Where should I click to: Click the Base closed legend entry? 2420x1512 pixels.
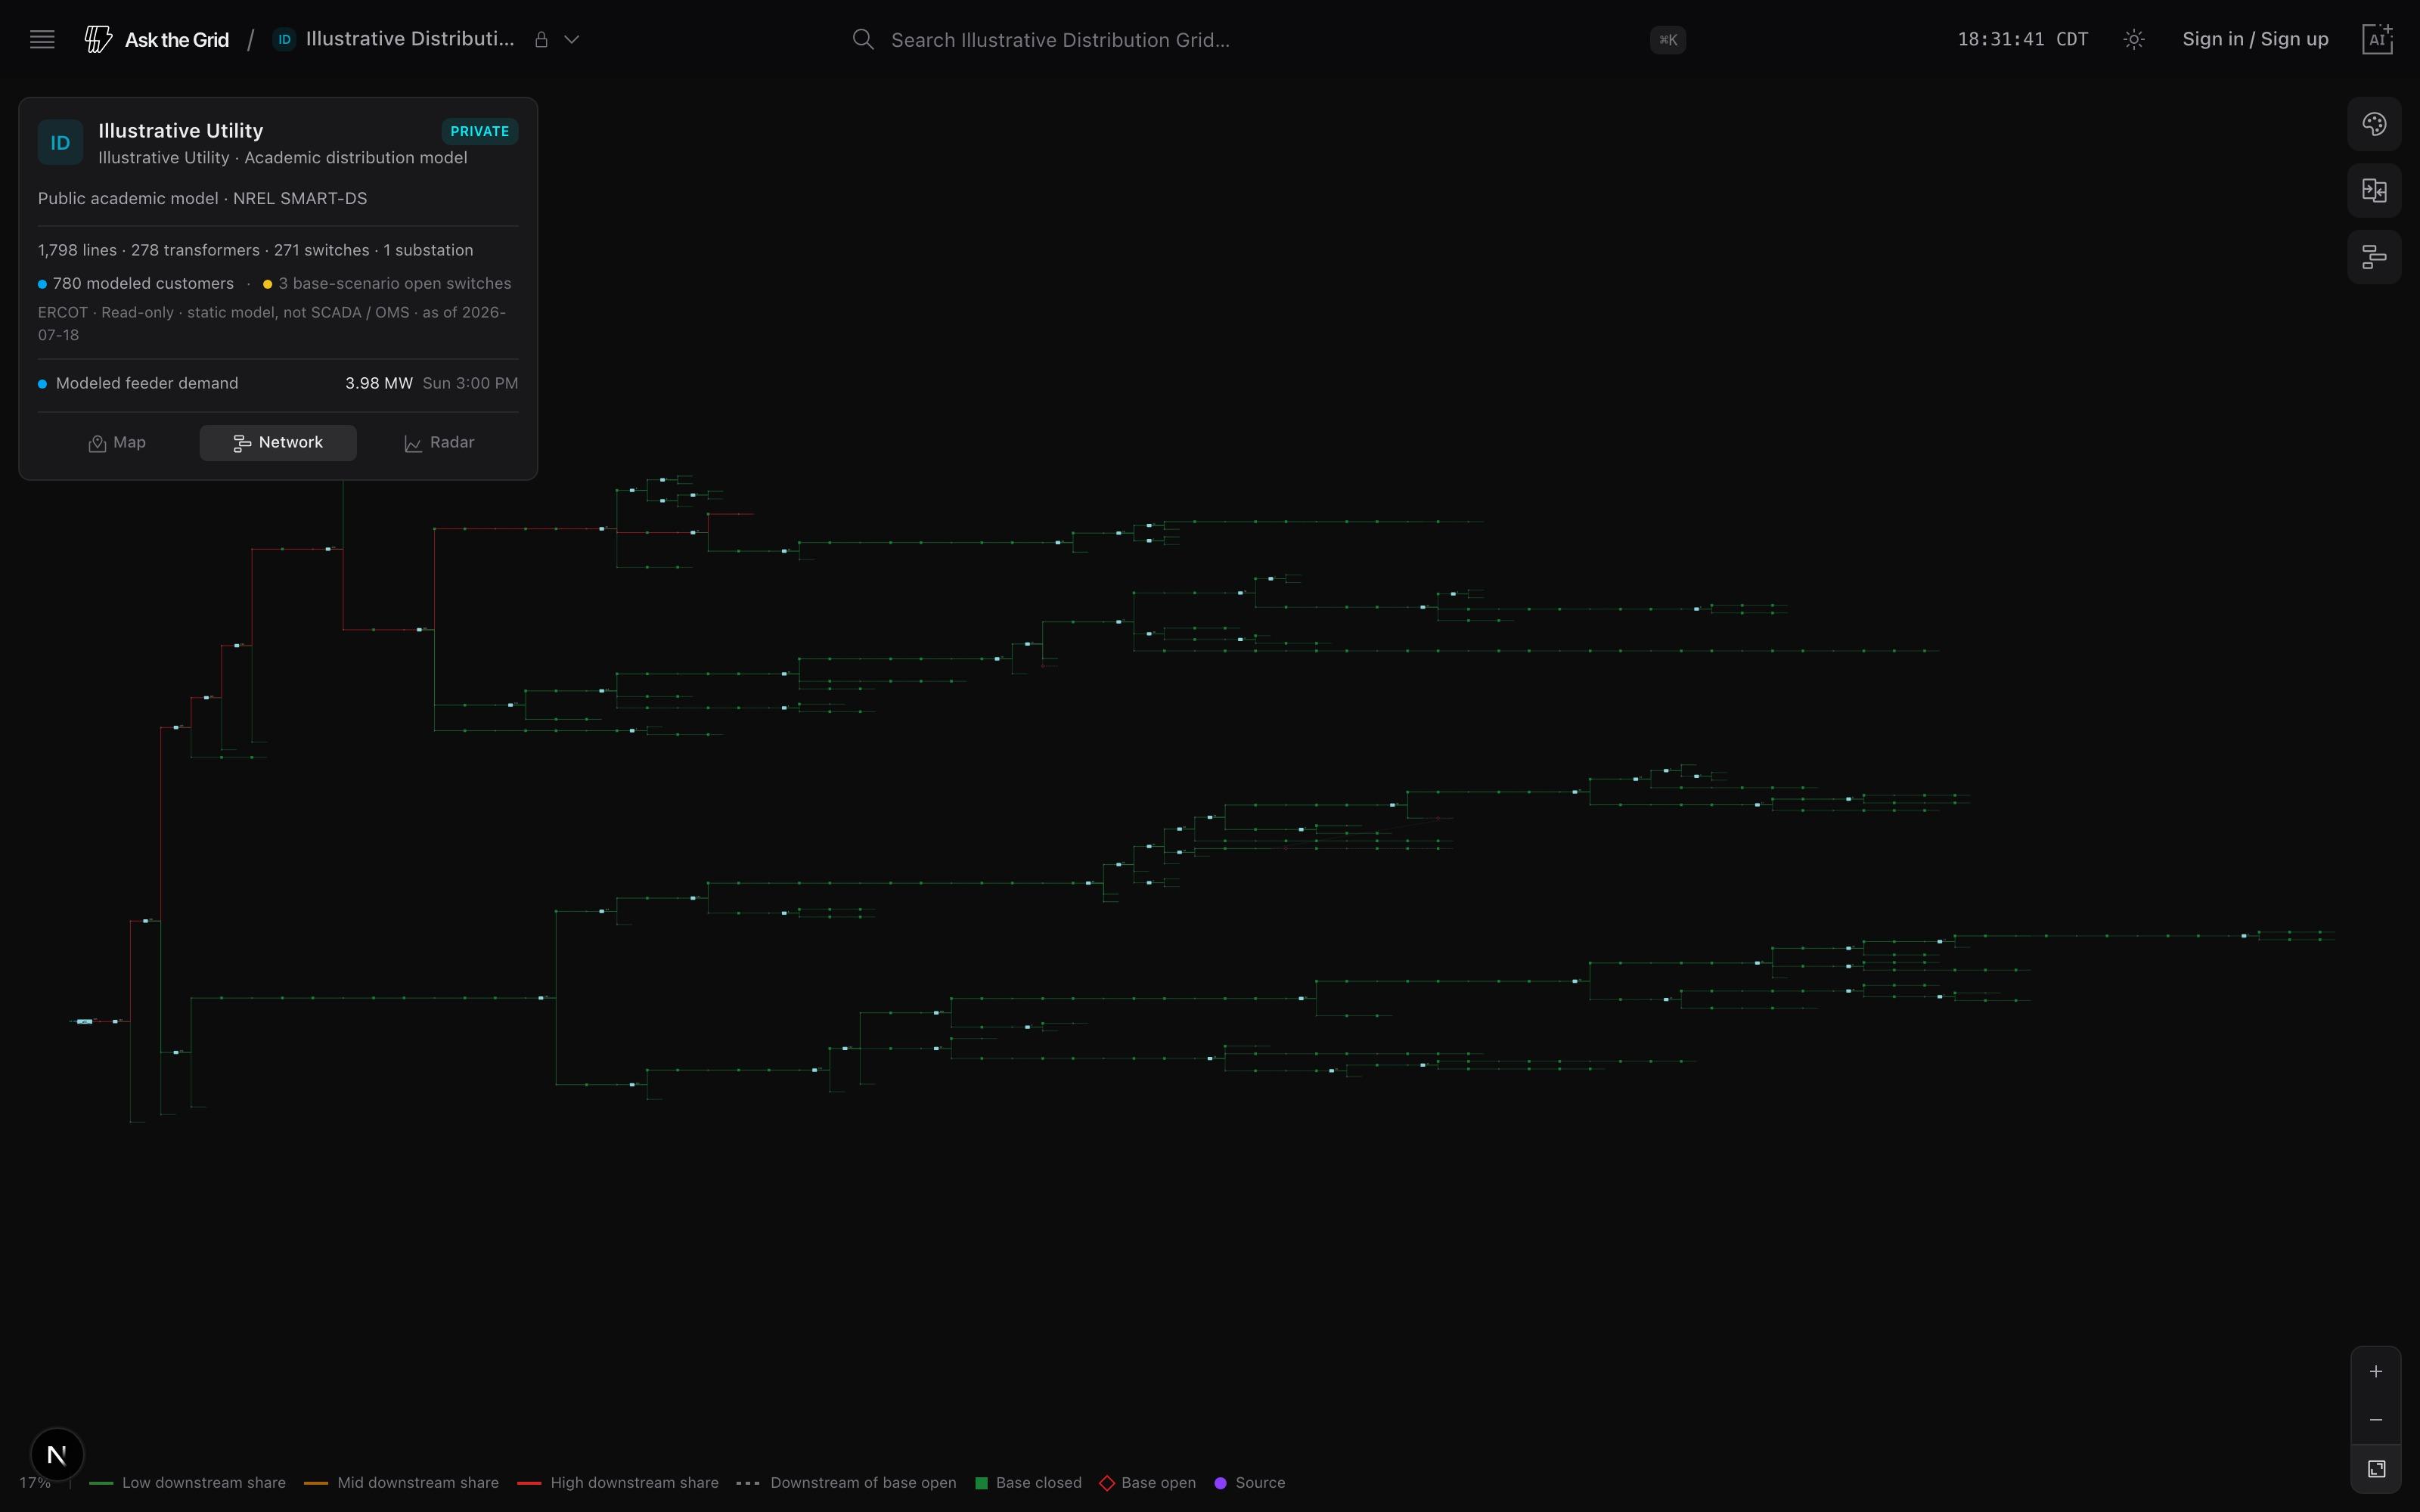(1028, 1483)
